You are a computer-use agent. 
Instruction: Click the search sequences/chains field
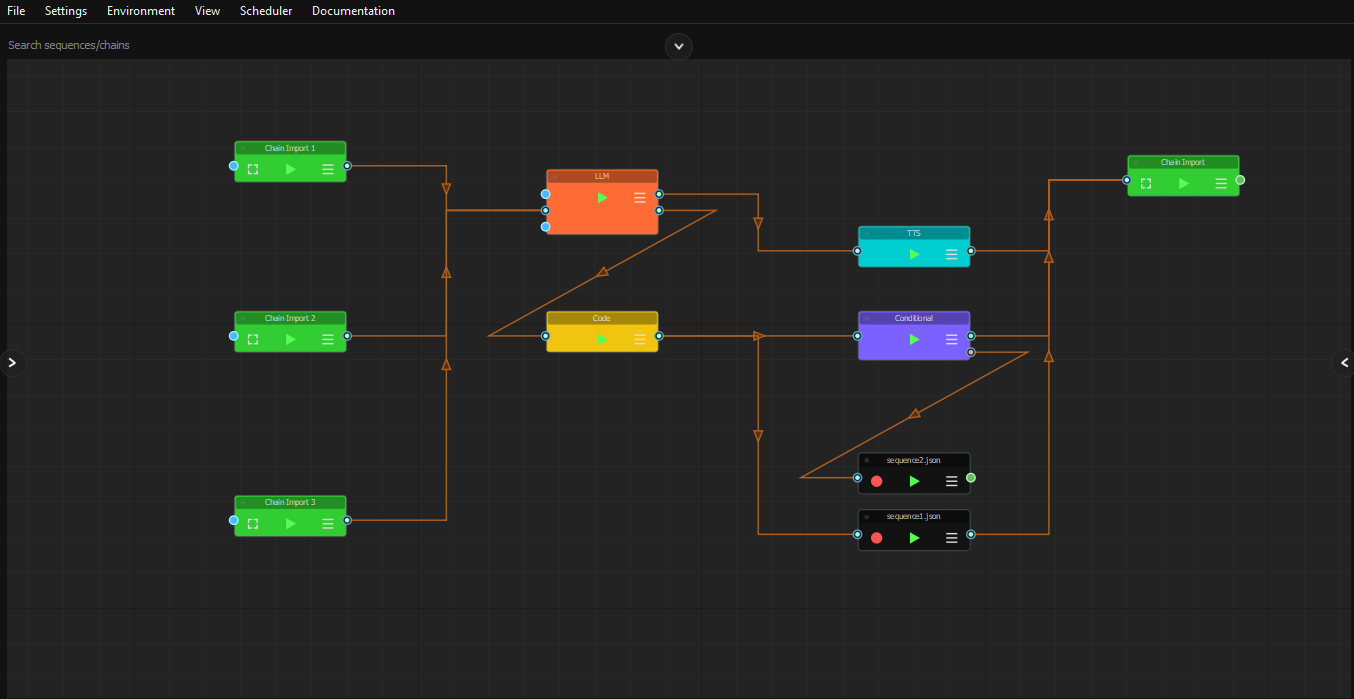(x=200, y=44)
